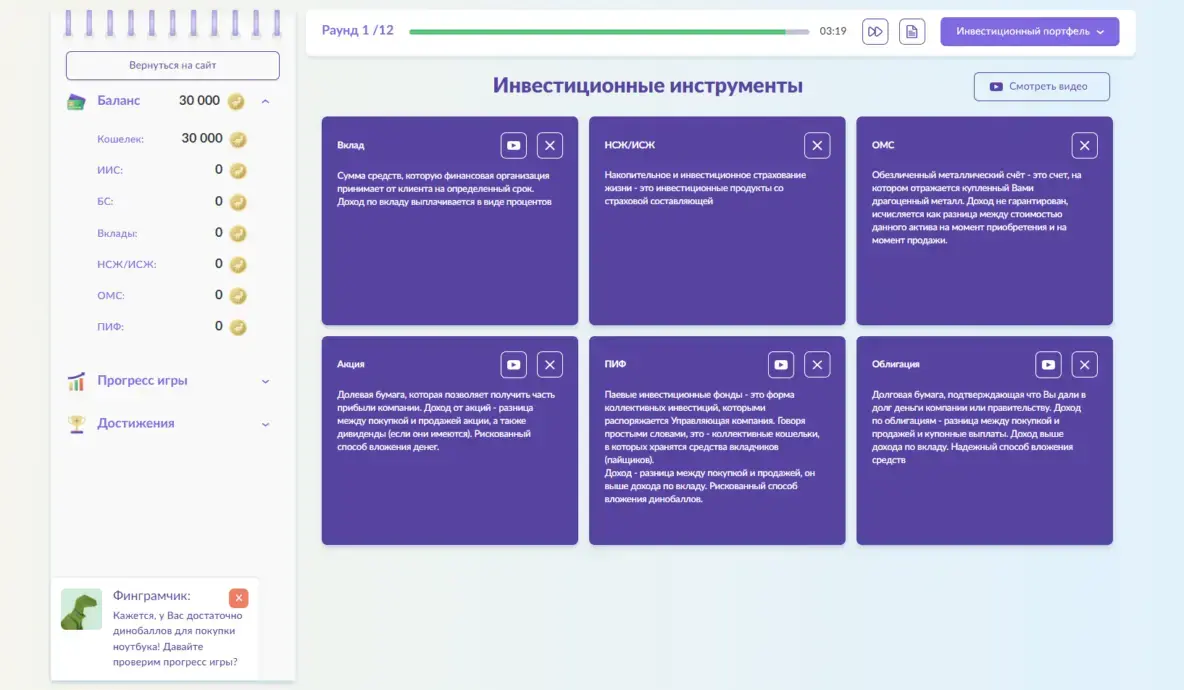
Task: Click the Вернуться на сайт button
Action: click(x=172, y=66)
